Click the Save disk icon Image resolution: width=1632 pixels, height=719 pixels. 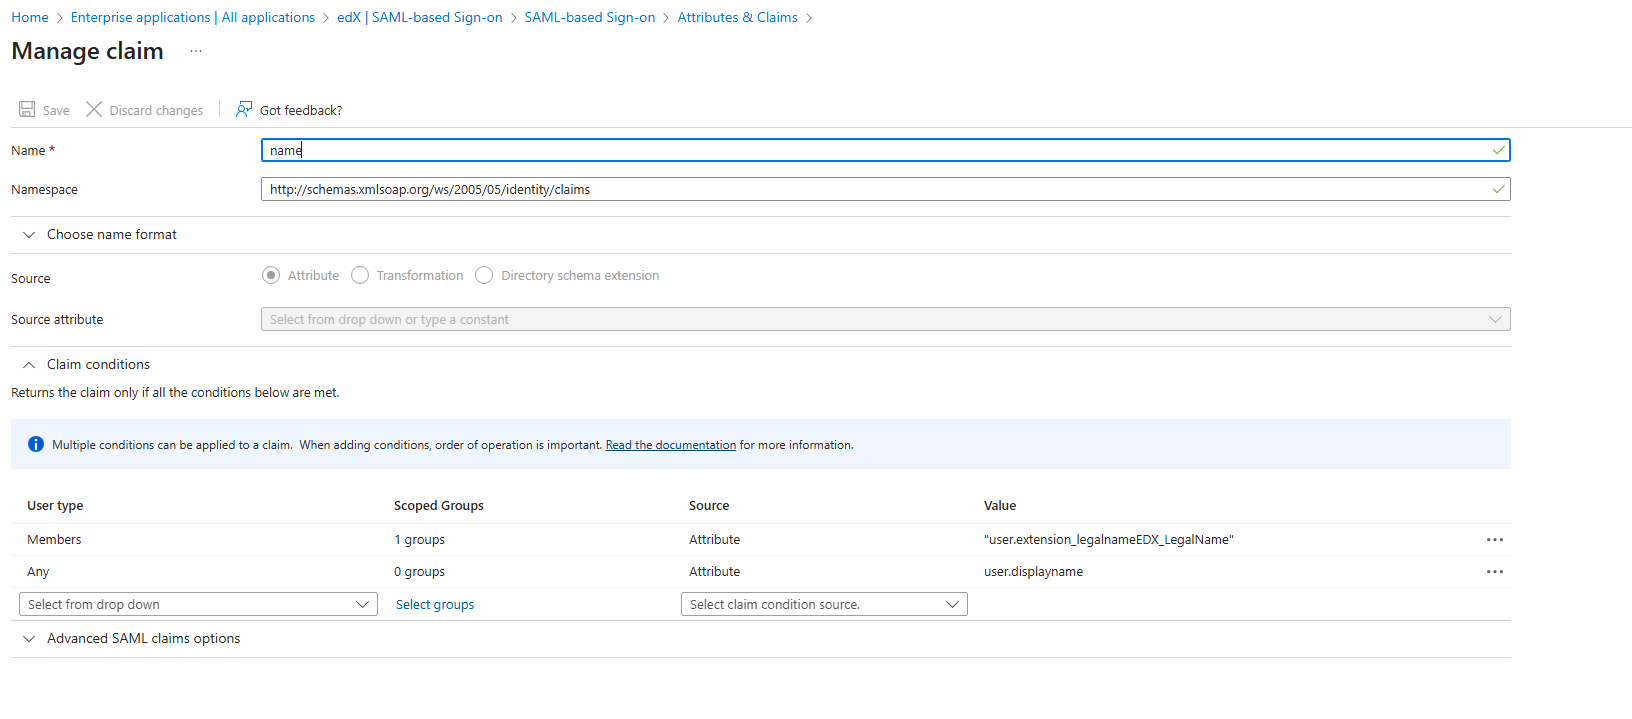pos(27,109)
